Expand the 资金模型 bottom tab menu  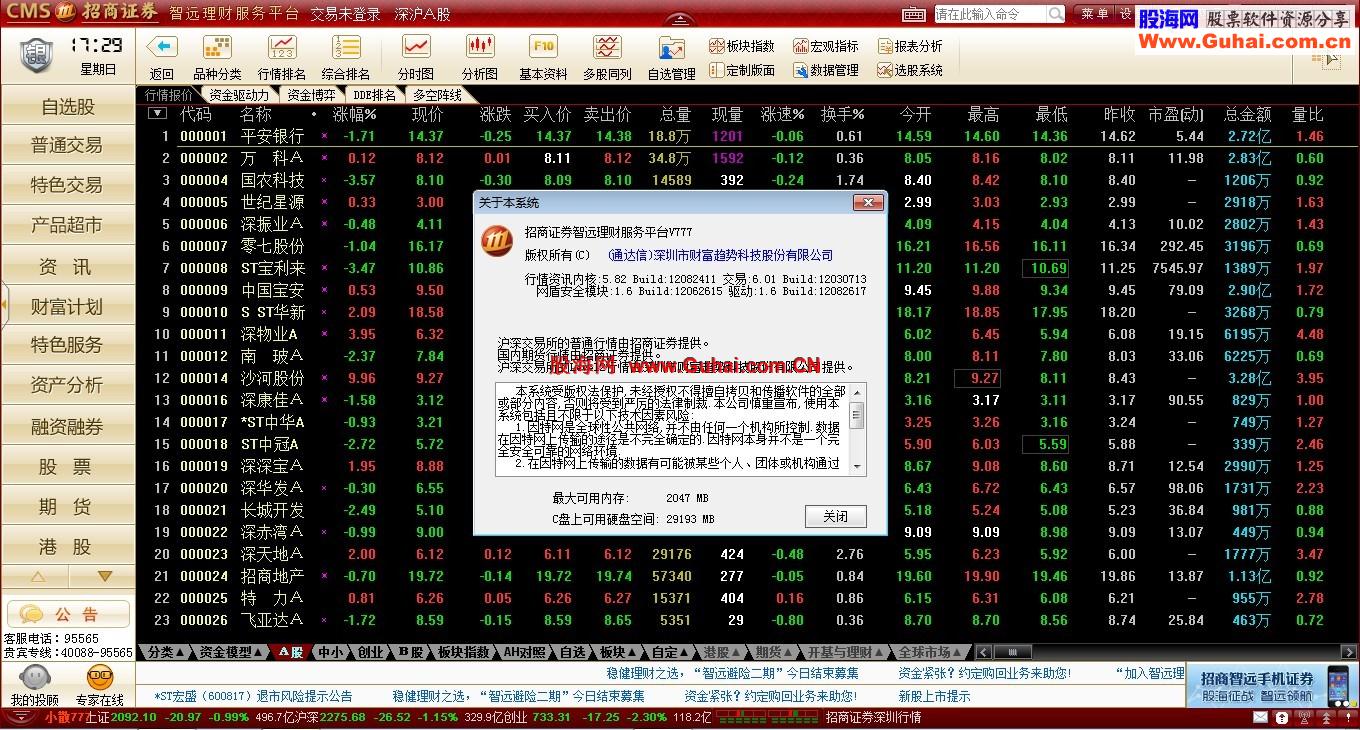point(230,652)
